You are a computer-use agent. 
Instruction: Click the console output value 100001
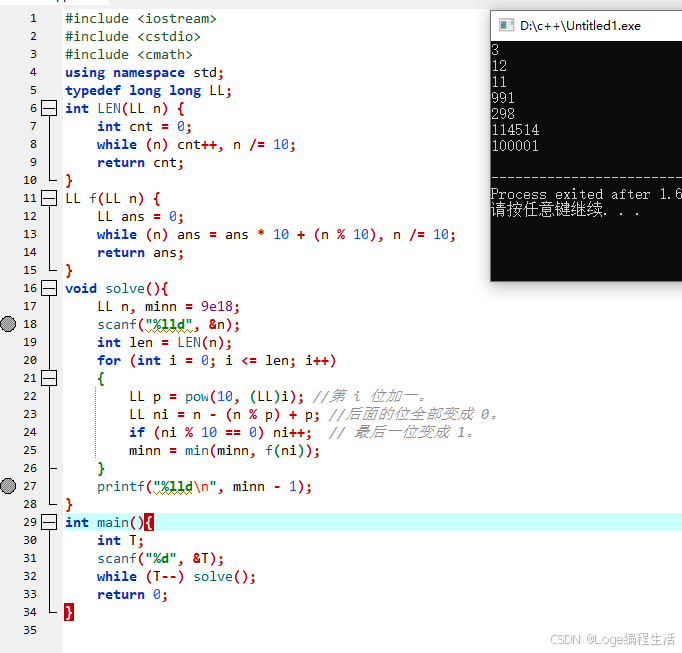(x=515, y=146)
